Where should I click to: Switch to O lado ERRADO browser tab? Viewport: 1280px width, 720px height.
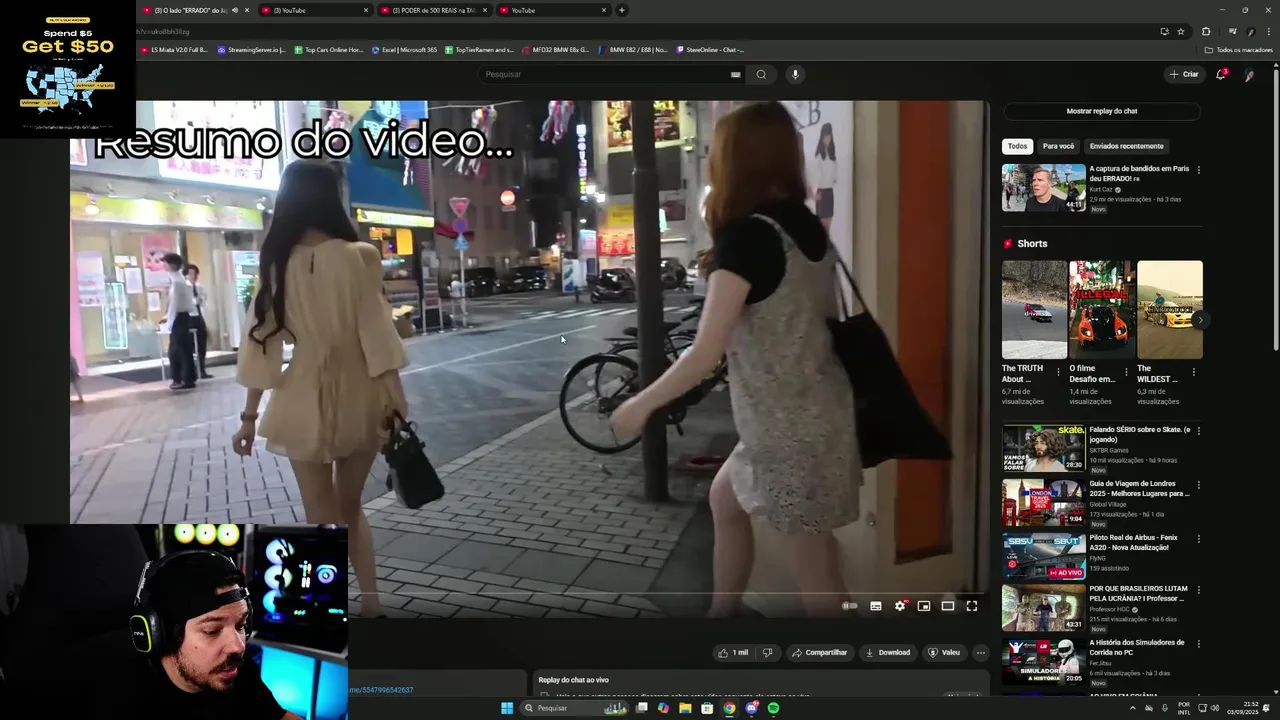[196, 10]
